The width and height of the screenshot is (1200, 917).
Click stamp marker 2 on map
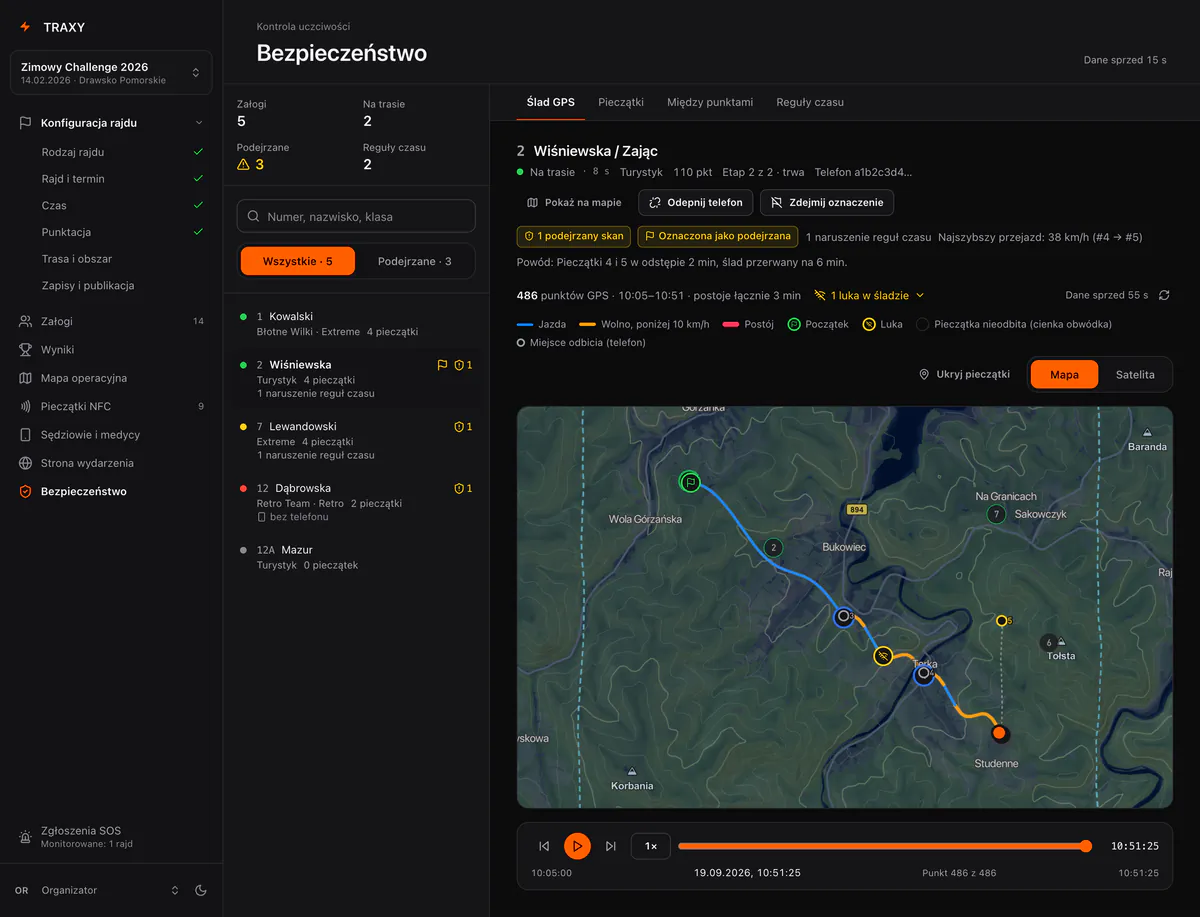pyautogui.click(x=772, y=547)
